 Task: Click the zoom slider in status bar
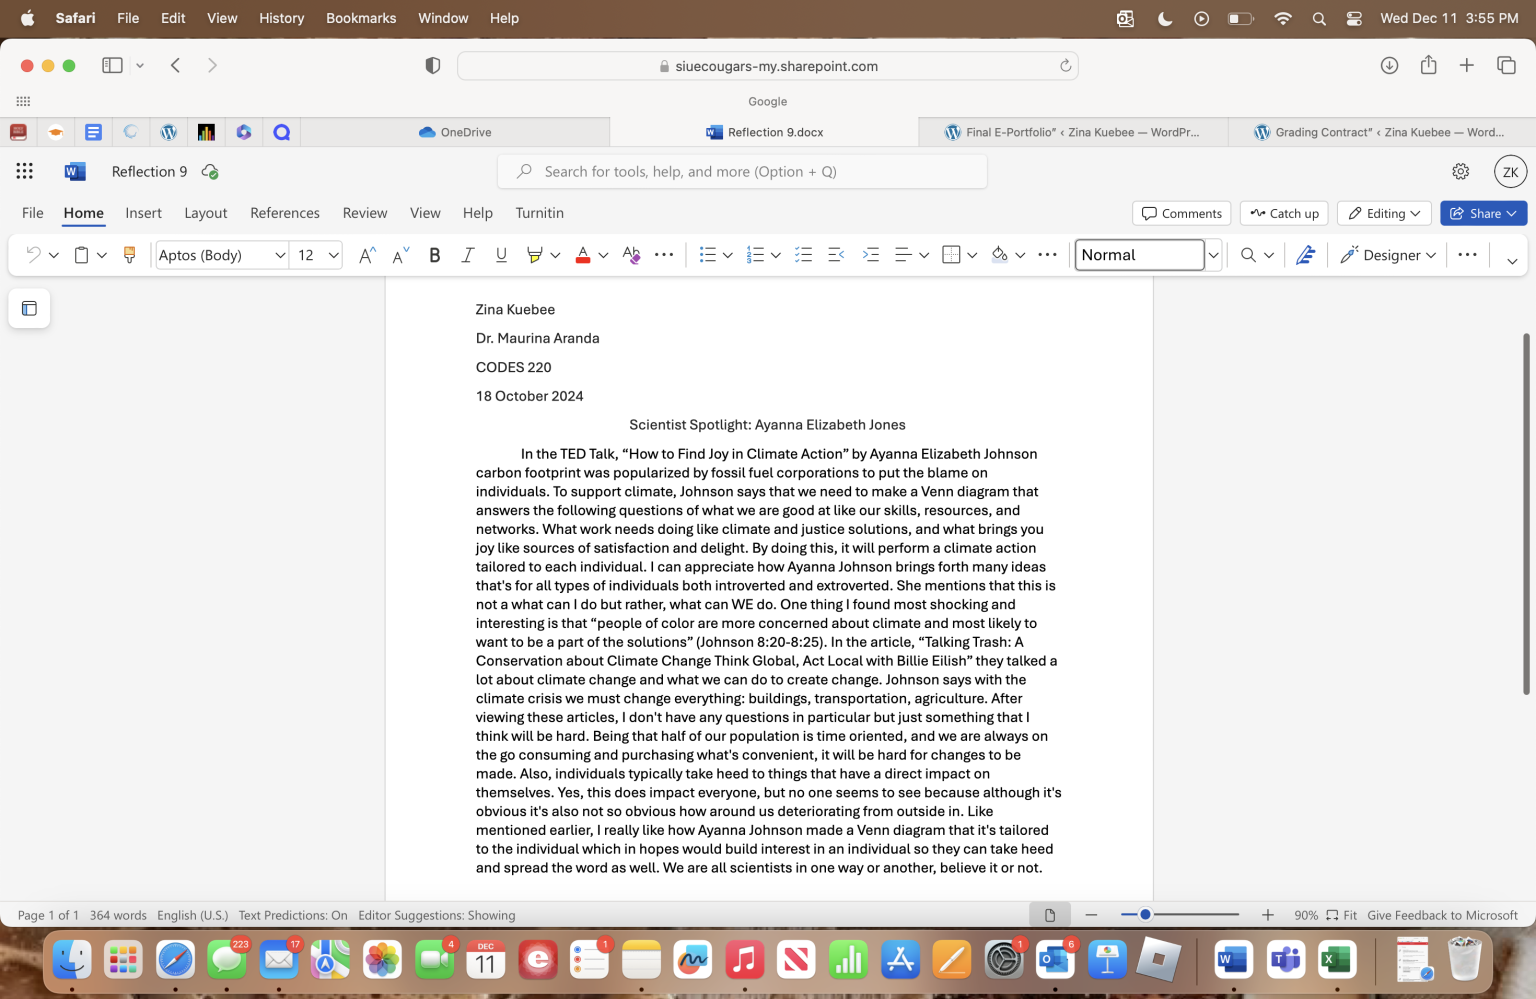coord(1179,914)
